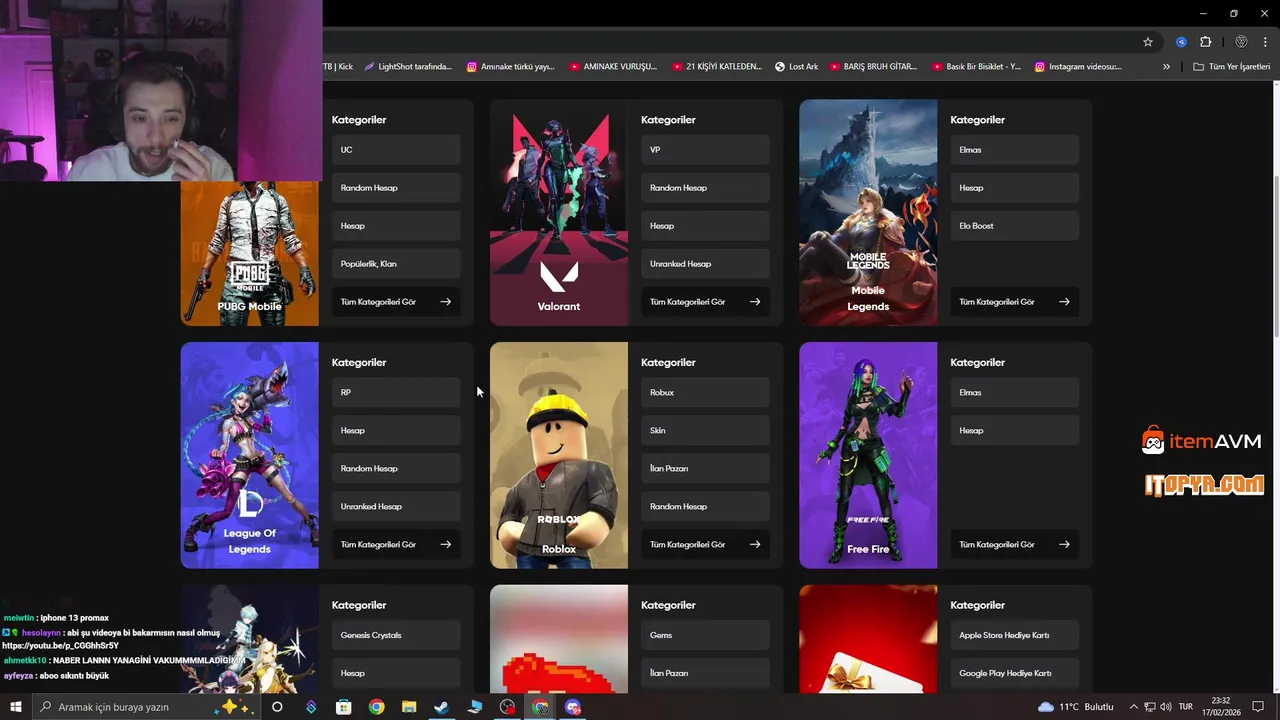The image size is (1280, 720).
Task: Open the Mobile Legends game card image
Action: coord(868,212)
